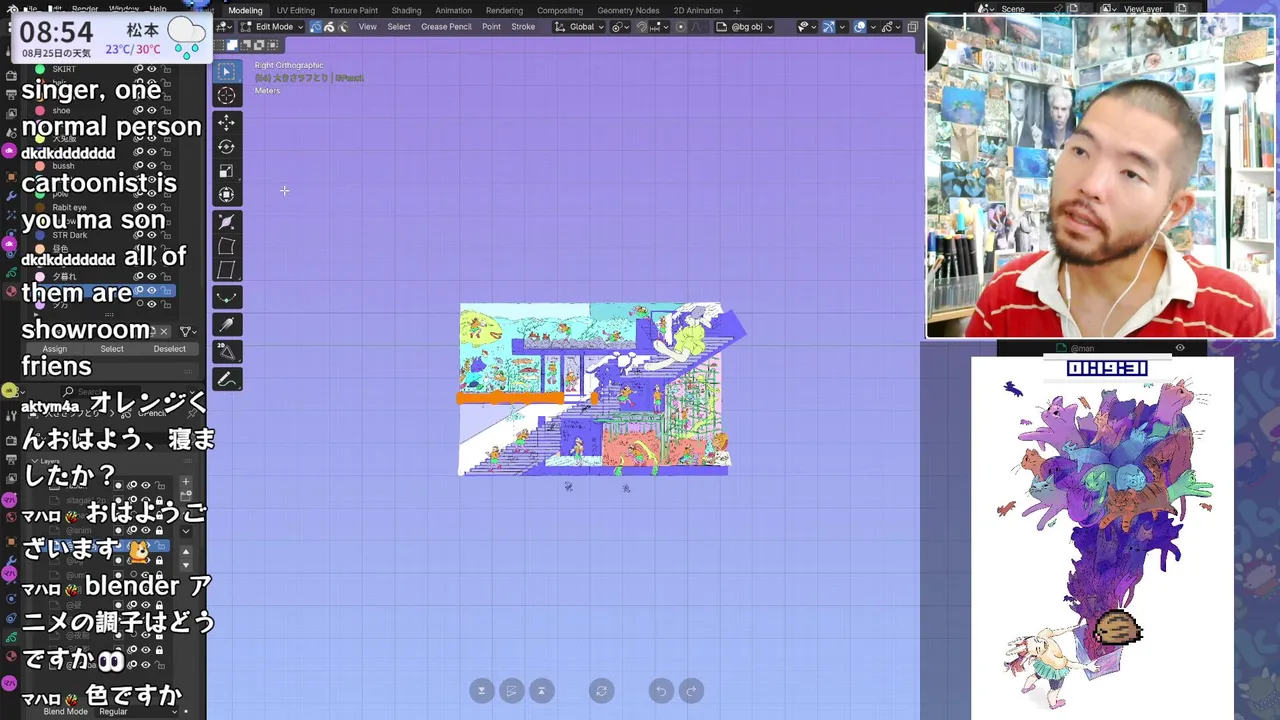This screenshot has width=1280, height=720.
Task: Select the Move tool
Action: point(227,122)
